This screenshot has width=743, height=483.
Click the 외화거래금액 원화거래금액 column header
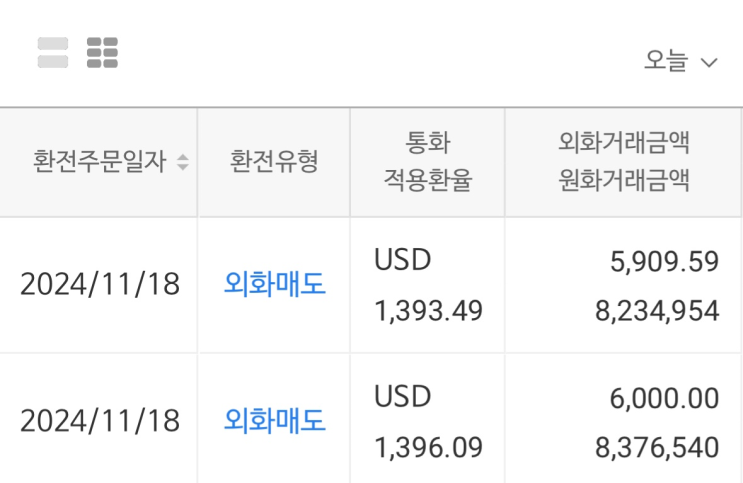point(624,162)
